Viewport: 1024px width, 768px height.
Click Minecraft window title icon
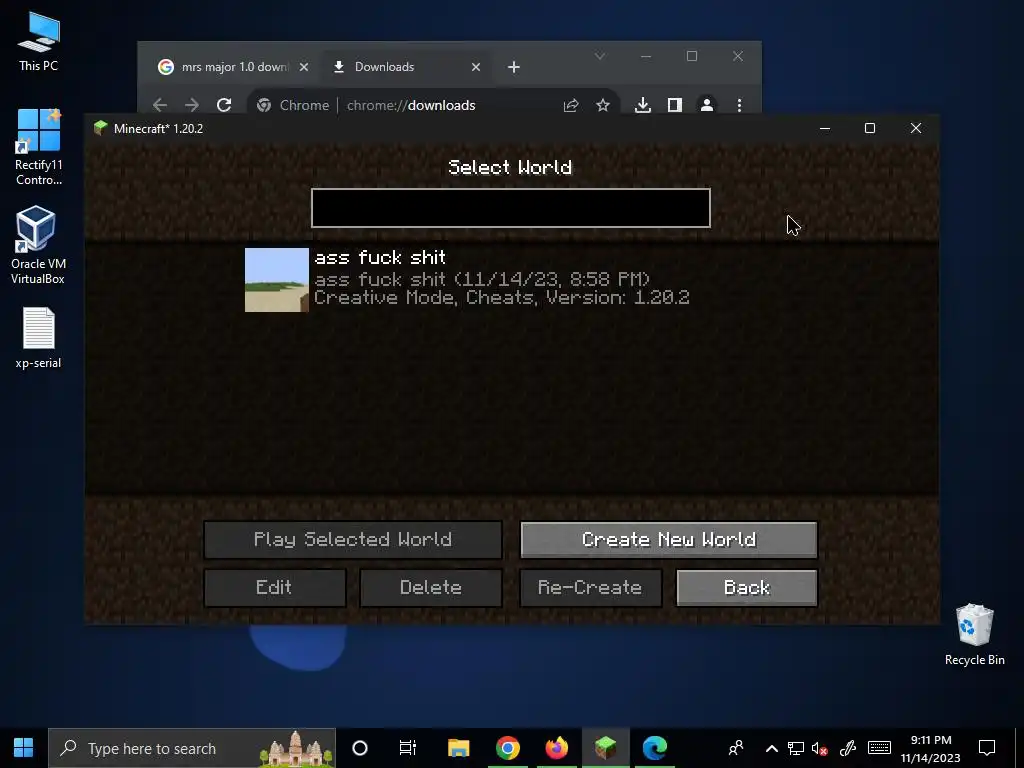click(x=101, y=128)
